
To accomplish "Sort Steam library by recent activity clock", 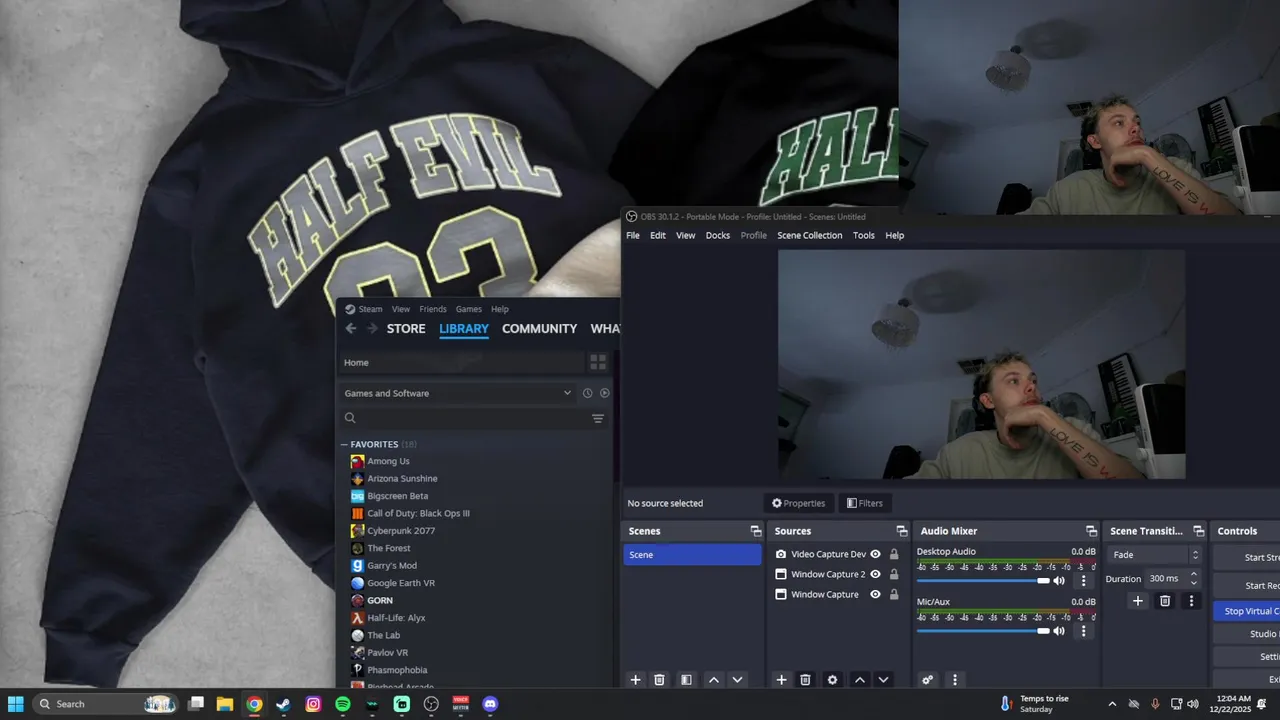I will 587,393.
